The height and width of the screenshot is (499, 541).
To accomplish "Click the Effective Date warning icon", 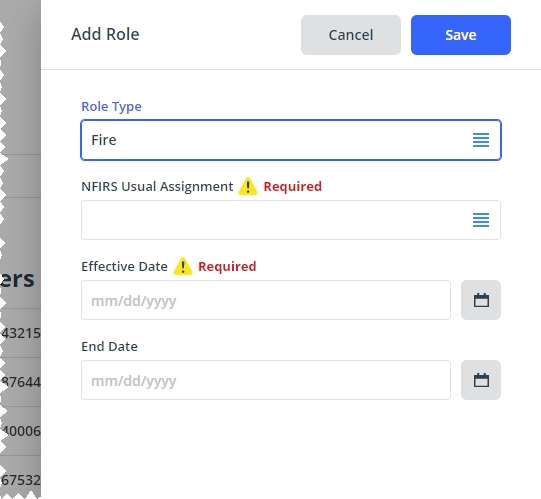I will [183, 266].
